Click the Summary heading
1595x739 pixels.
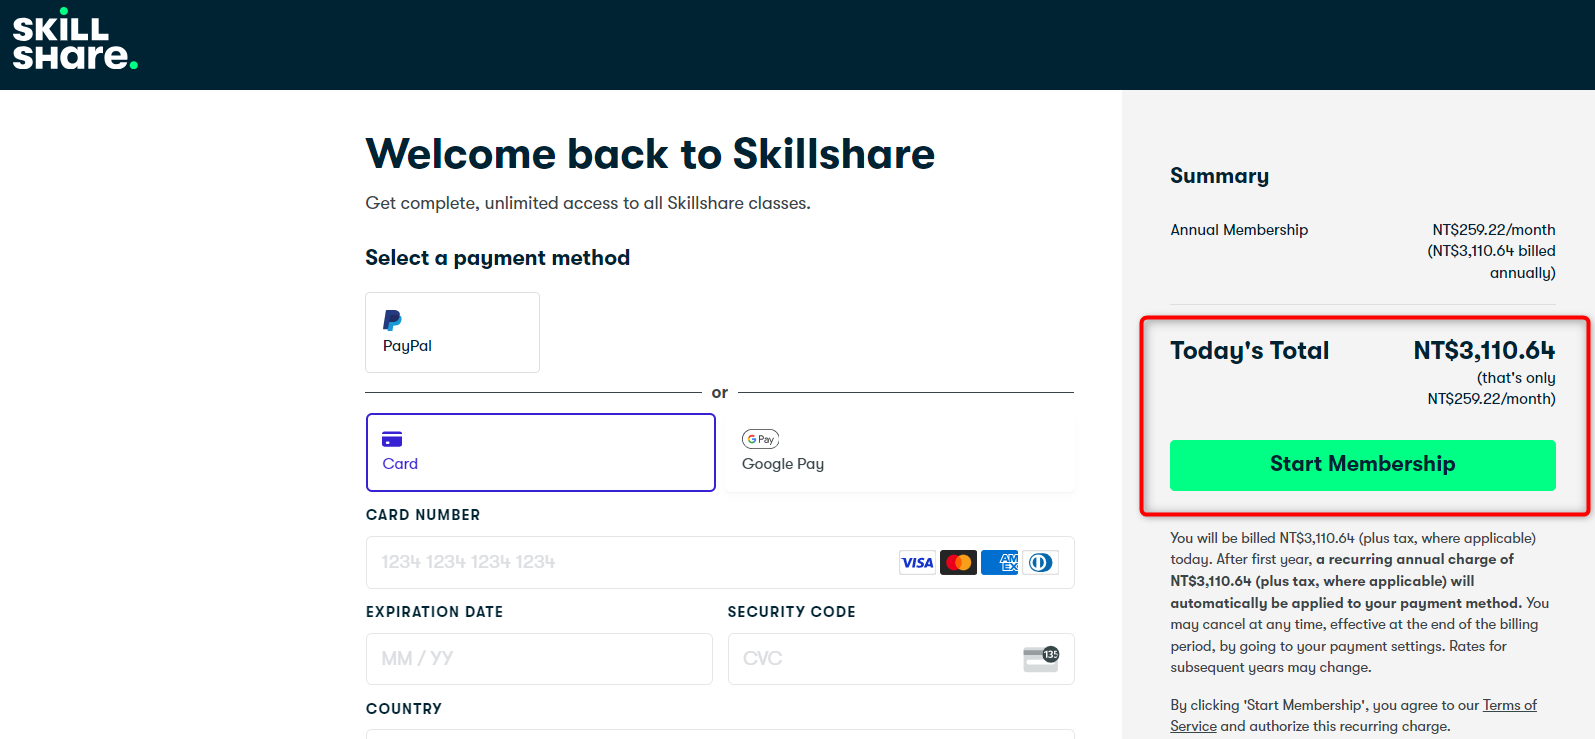coord(1219,176)
